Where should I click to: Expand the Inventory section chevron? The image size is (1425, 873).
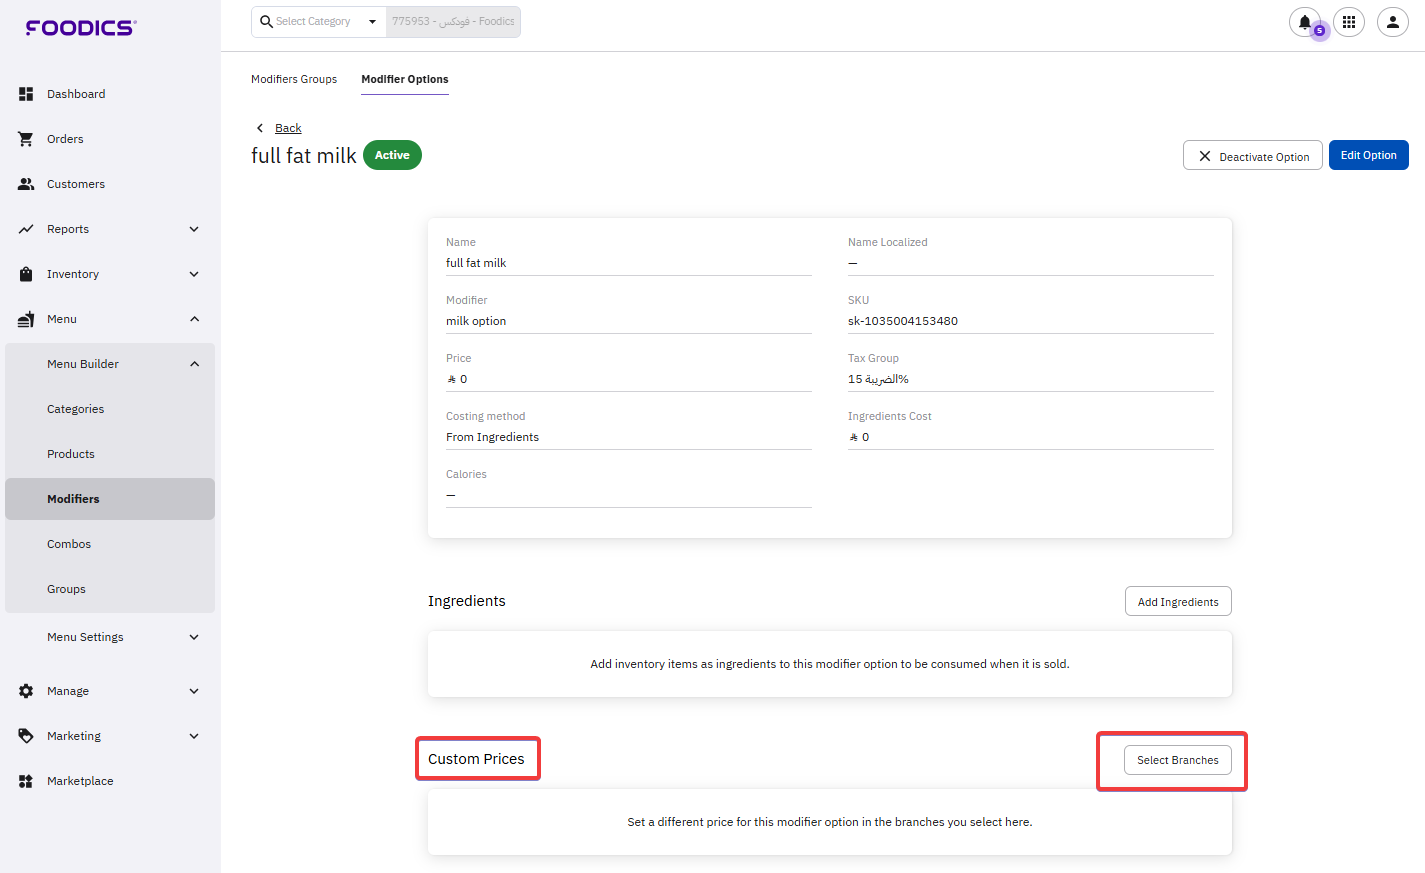pyautogui.click(x=194, y=274)
